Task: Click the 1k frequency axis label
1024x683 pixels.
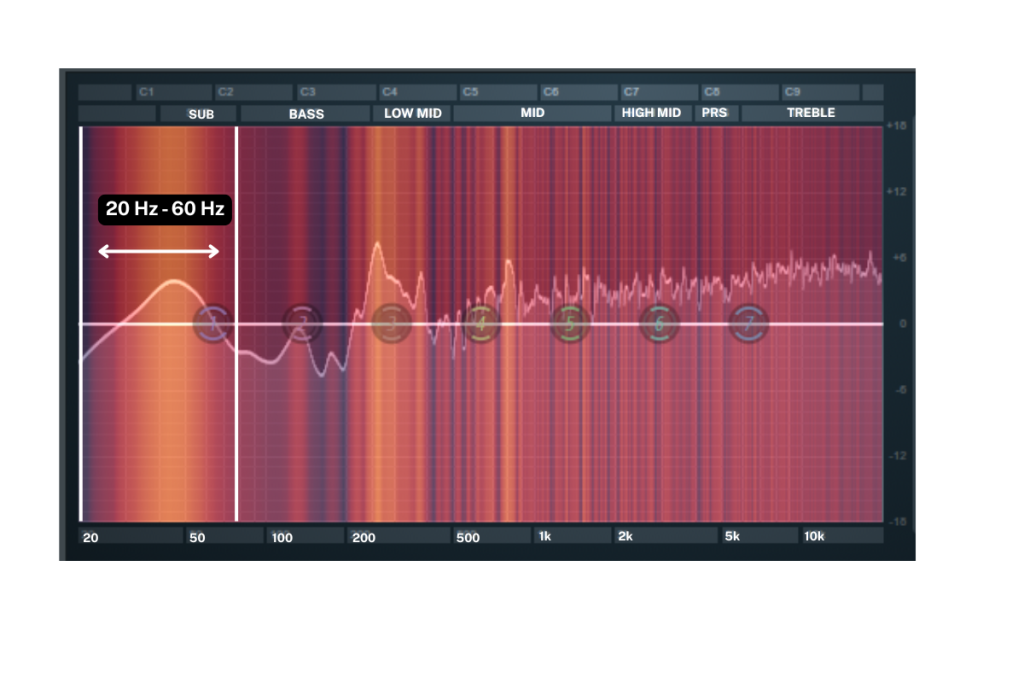Action: click(546, 537)
